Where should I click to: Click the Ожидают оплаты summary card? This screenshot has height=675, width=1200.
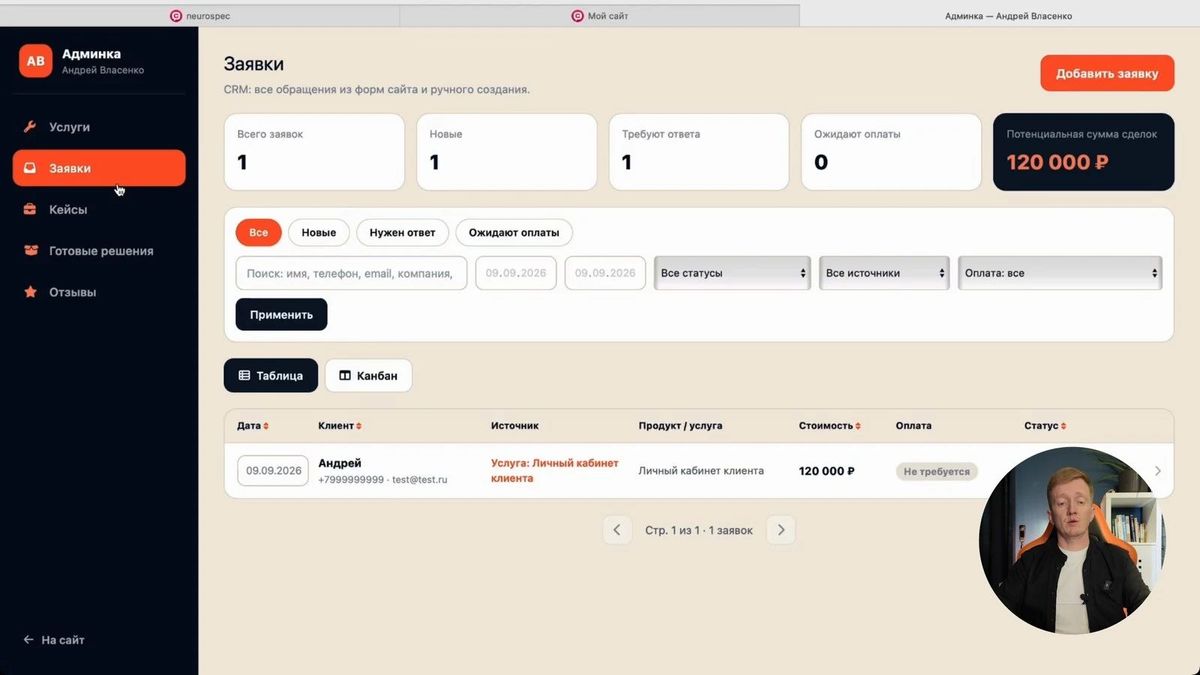point(891,152)
